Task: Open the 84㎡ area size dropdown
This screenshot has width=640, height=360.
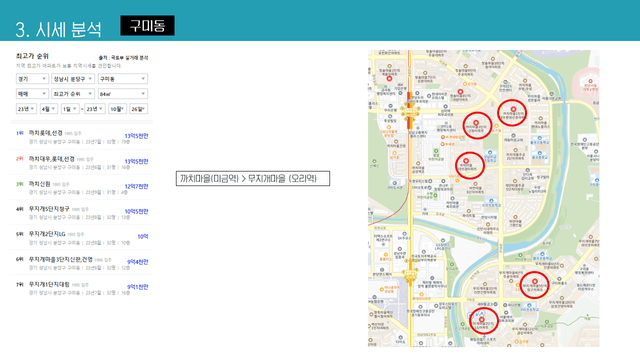Action: tap(122, 94)
